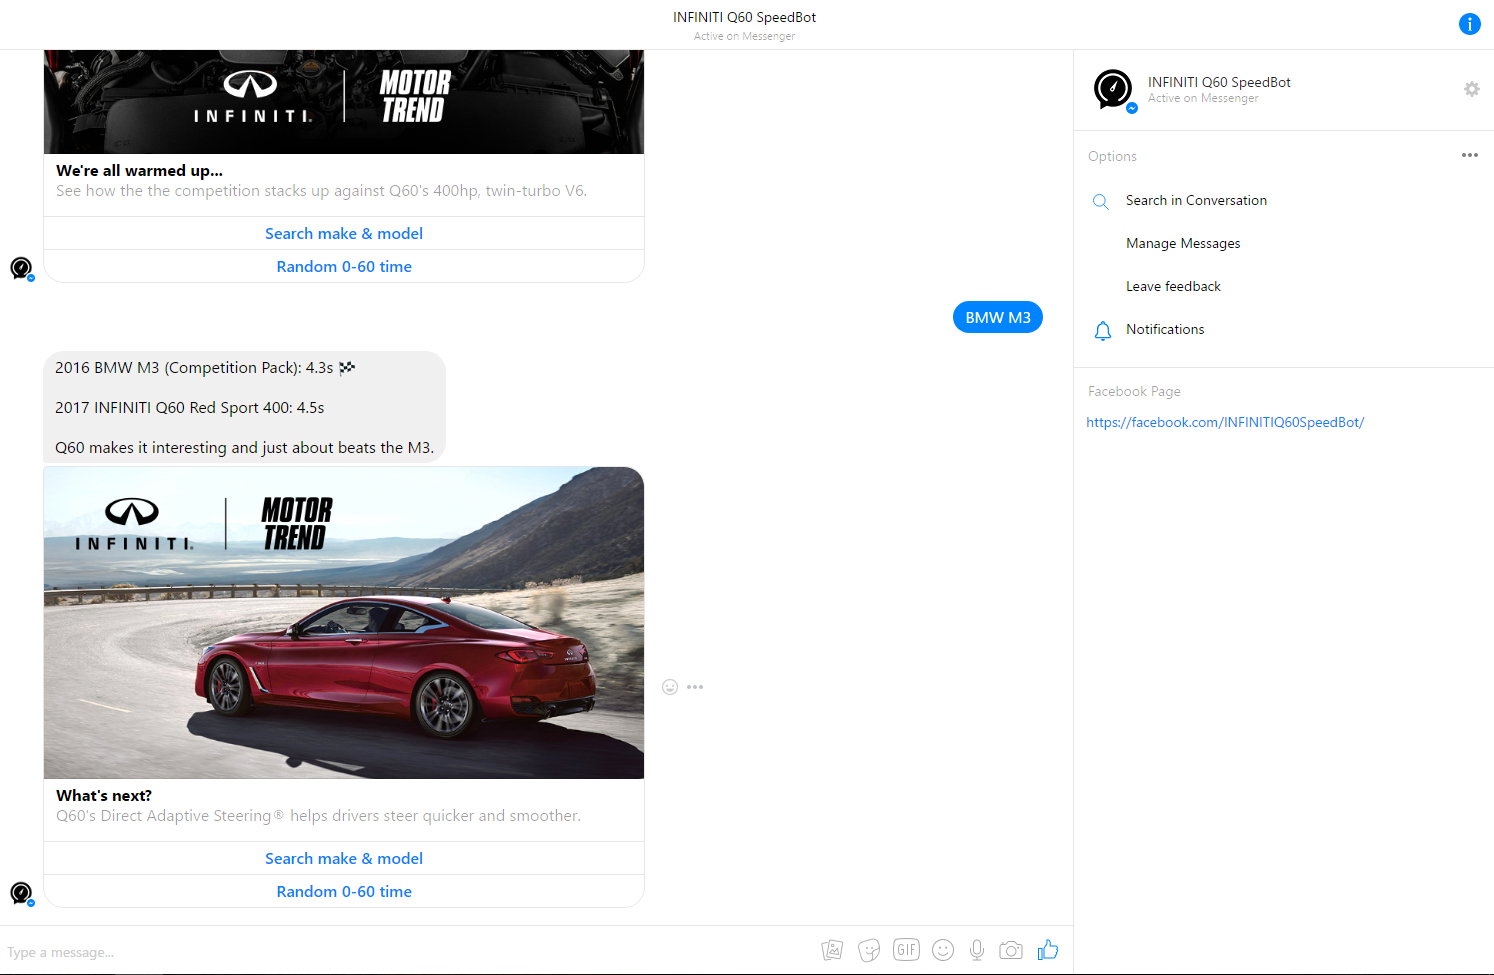1494x975 pixels.
Task: Click the bot avatar beside bottom card
Action: click(x=21, y=893)
